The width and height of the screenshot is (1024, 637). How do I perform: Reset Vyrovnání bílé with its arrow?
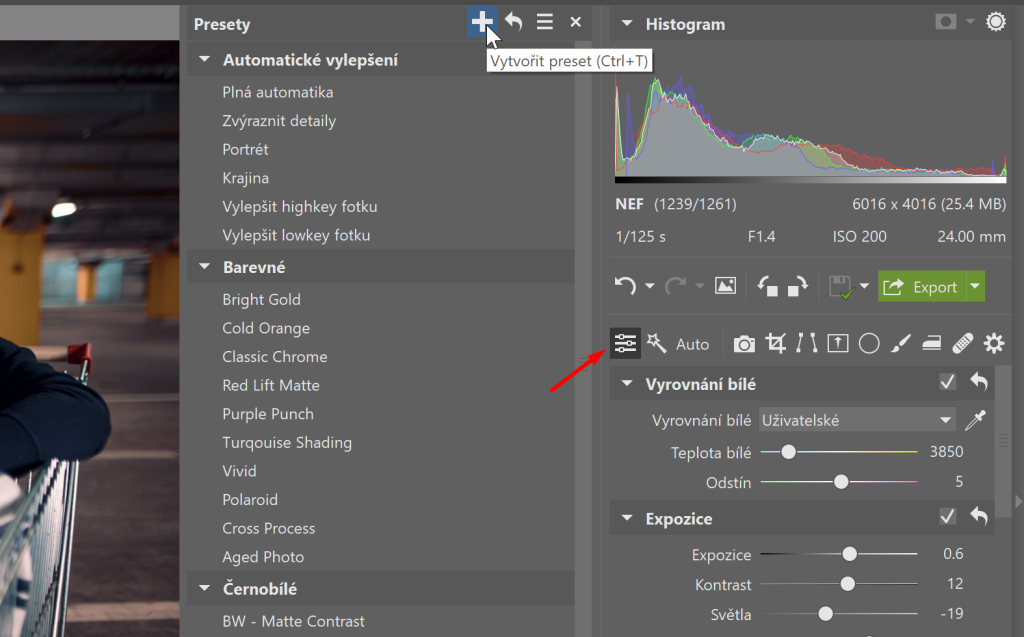979,382
